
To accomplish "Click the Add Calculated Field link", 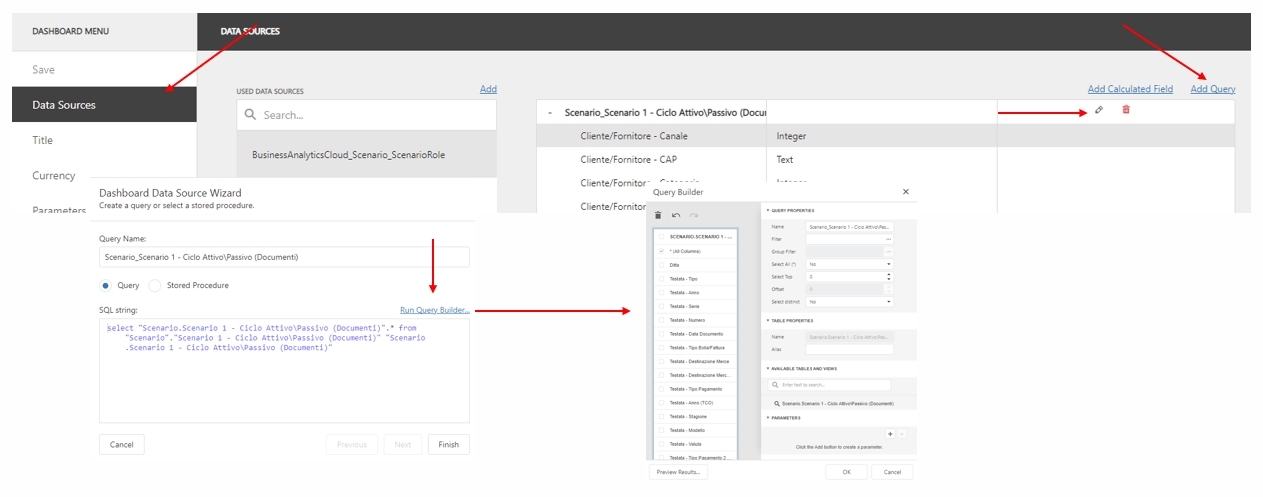I will click(x=1130, y=89).
